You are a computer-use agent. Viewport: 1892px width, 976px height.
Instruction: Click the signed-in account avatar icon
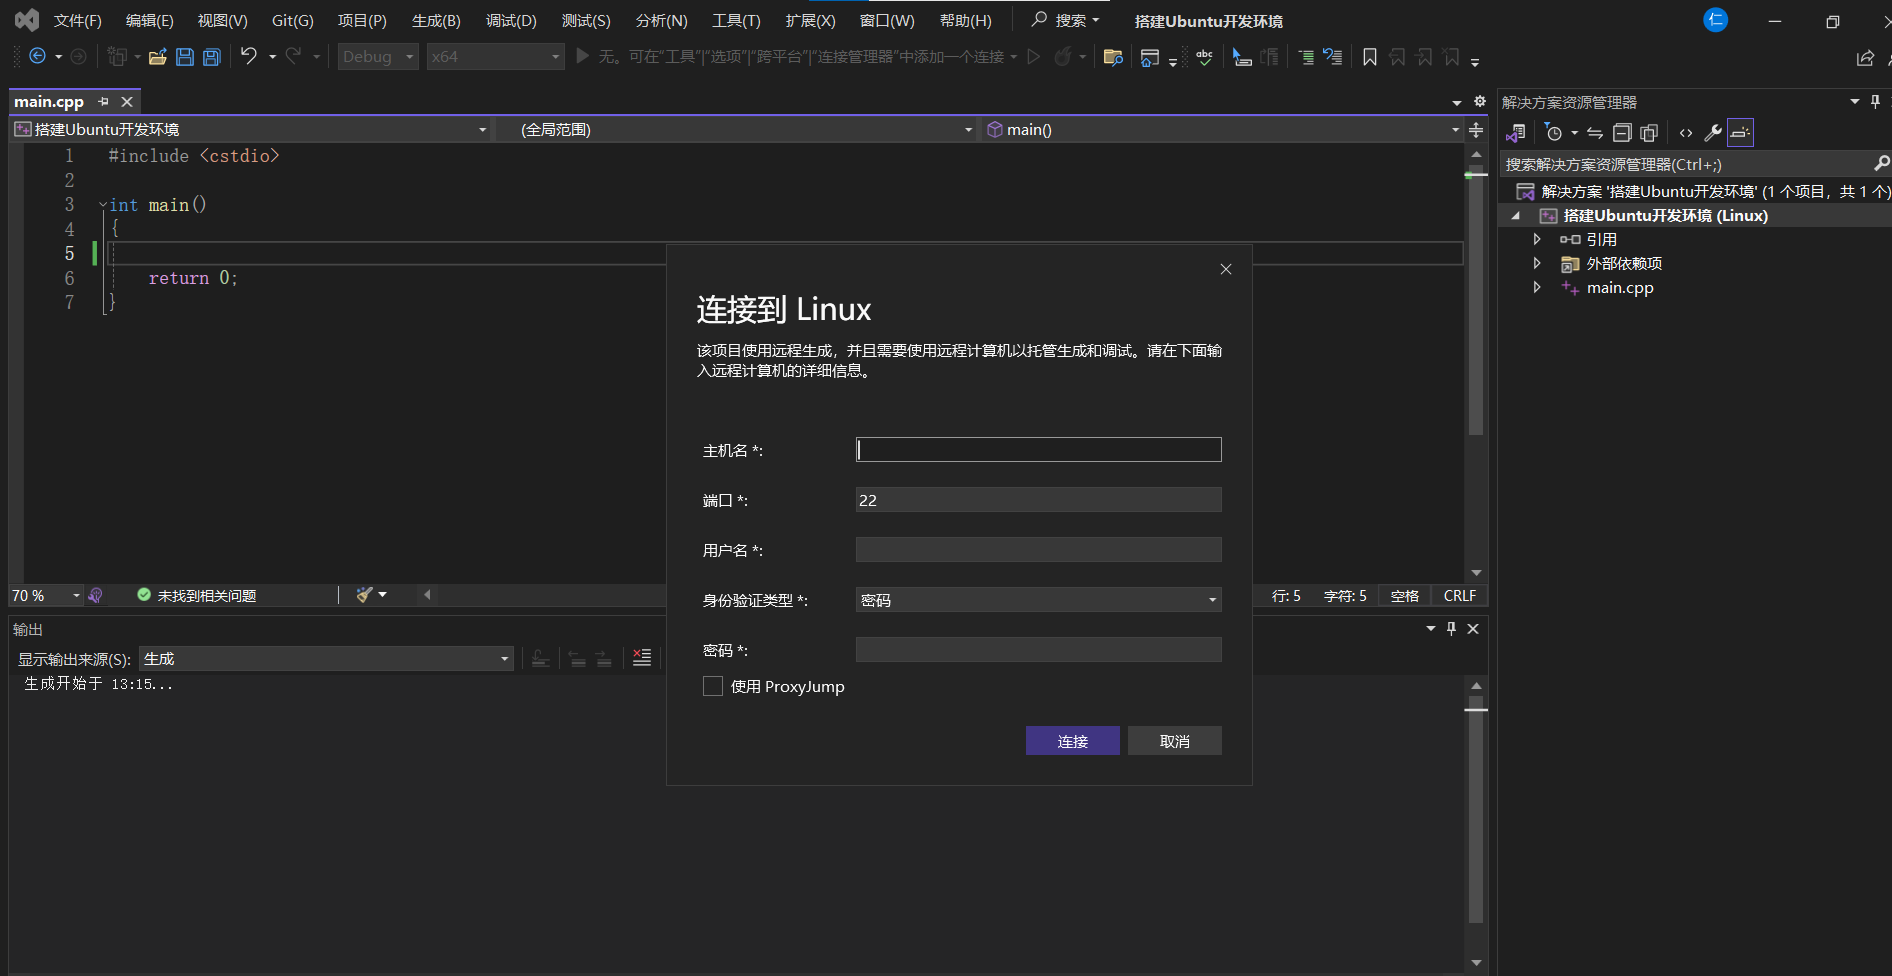(1716, 20)
